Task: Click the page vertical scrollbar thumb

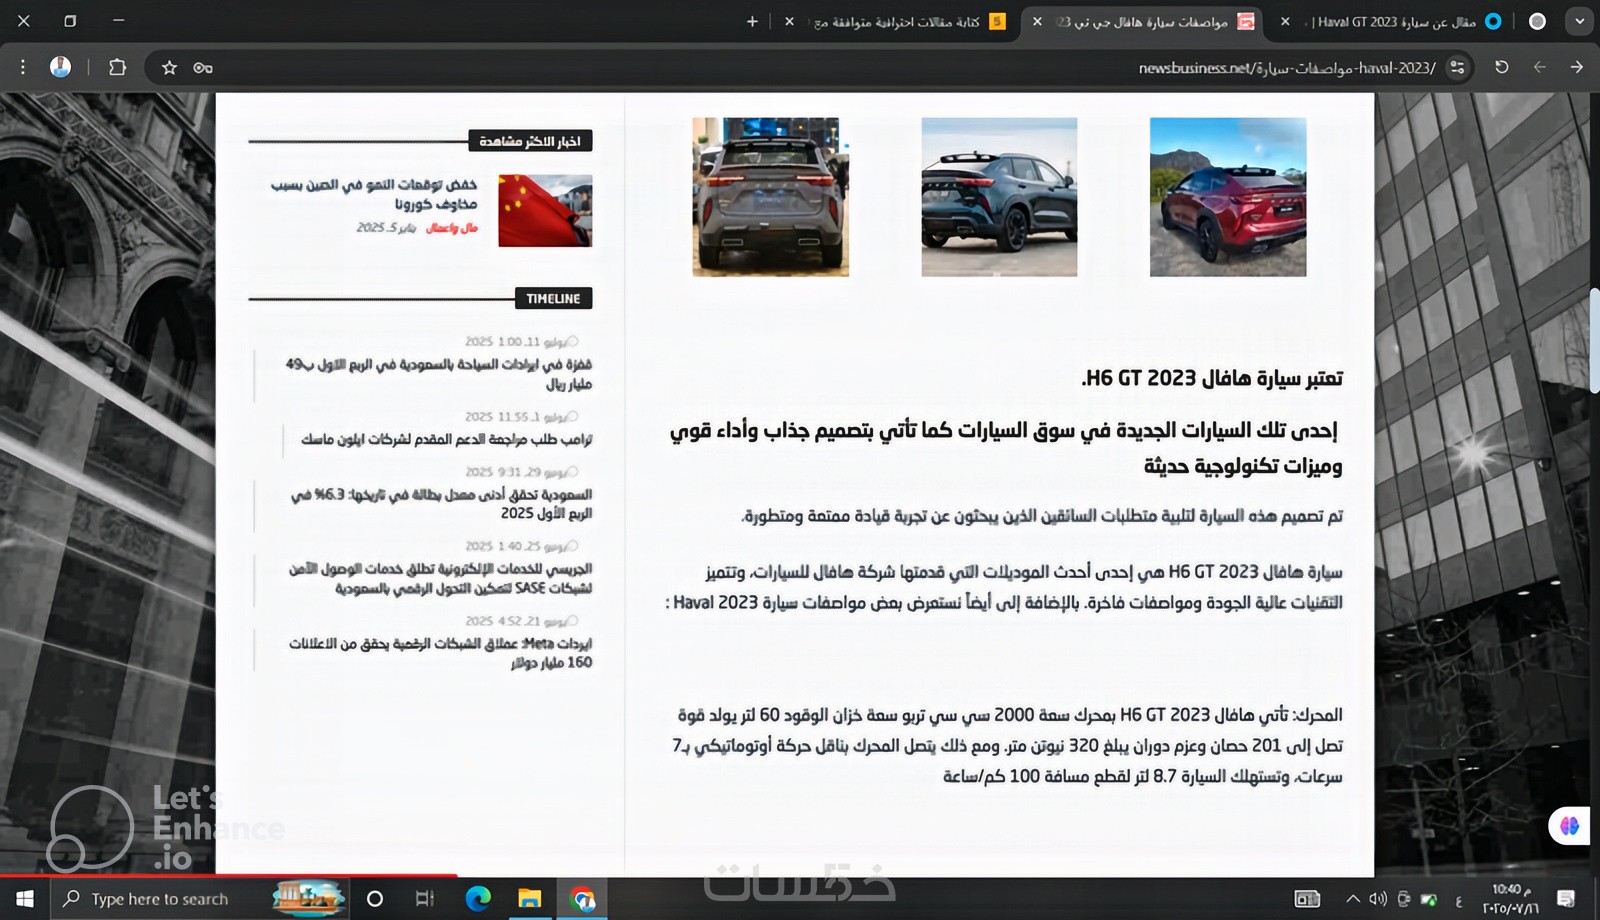Action: pyautogui.click(x=1594, y=341)
